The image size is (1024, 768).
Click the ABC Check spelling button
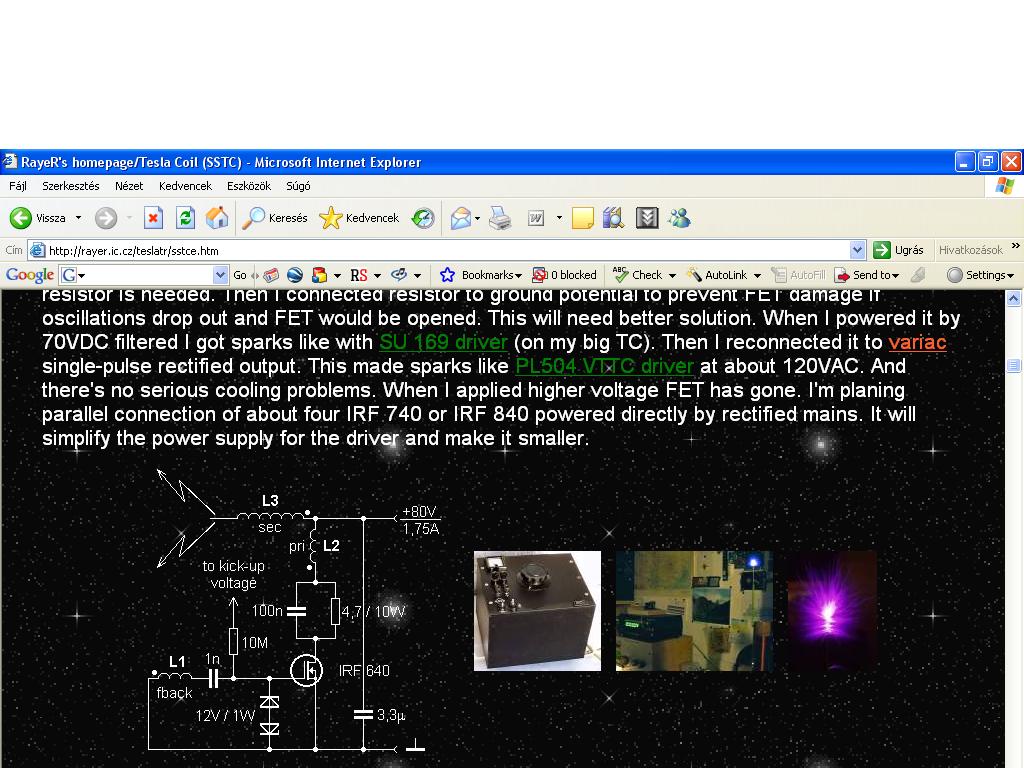click(x=639, y=275)
